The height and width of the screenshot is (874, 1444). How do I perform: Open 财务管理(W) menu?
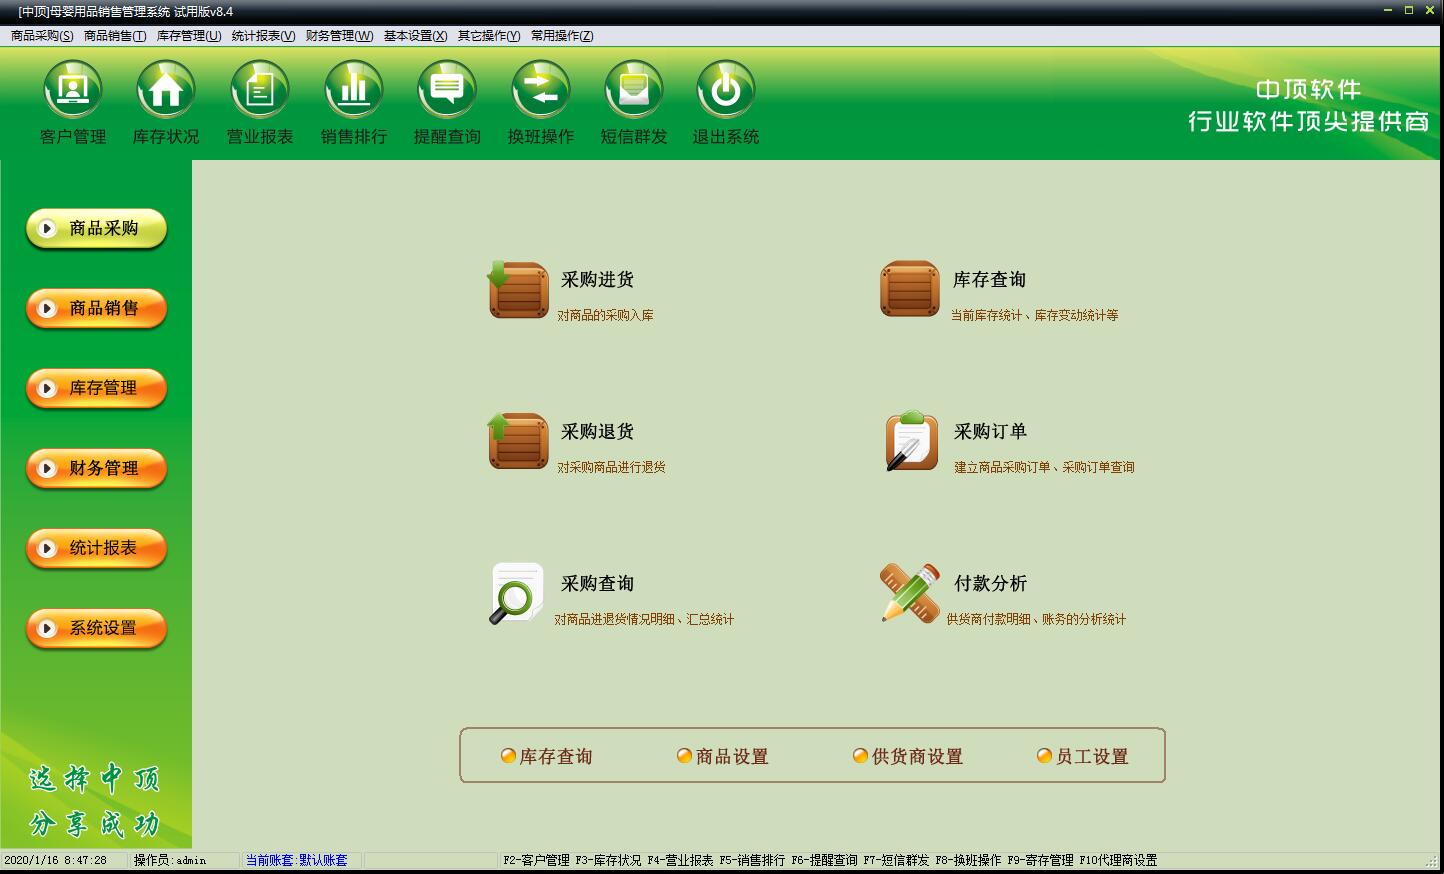(x=339, y=36)
